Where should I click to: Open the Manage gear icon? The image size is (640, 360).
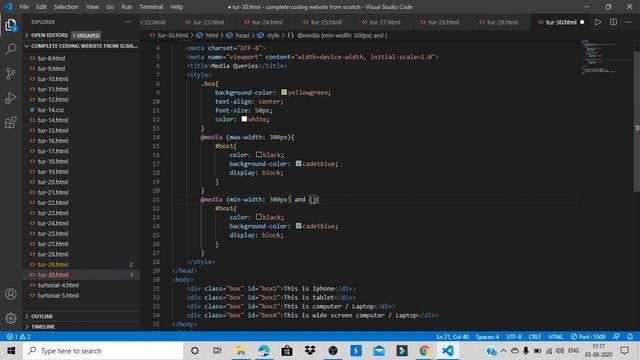pos(11,318)
